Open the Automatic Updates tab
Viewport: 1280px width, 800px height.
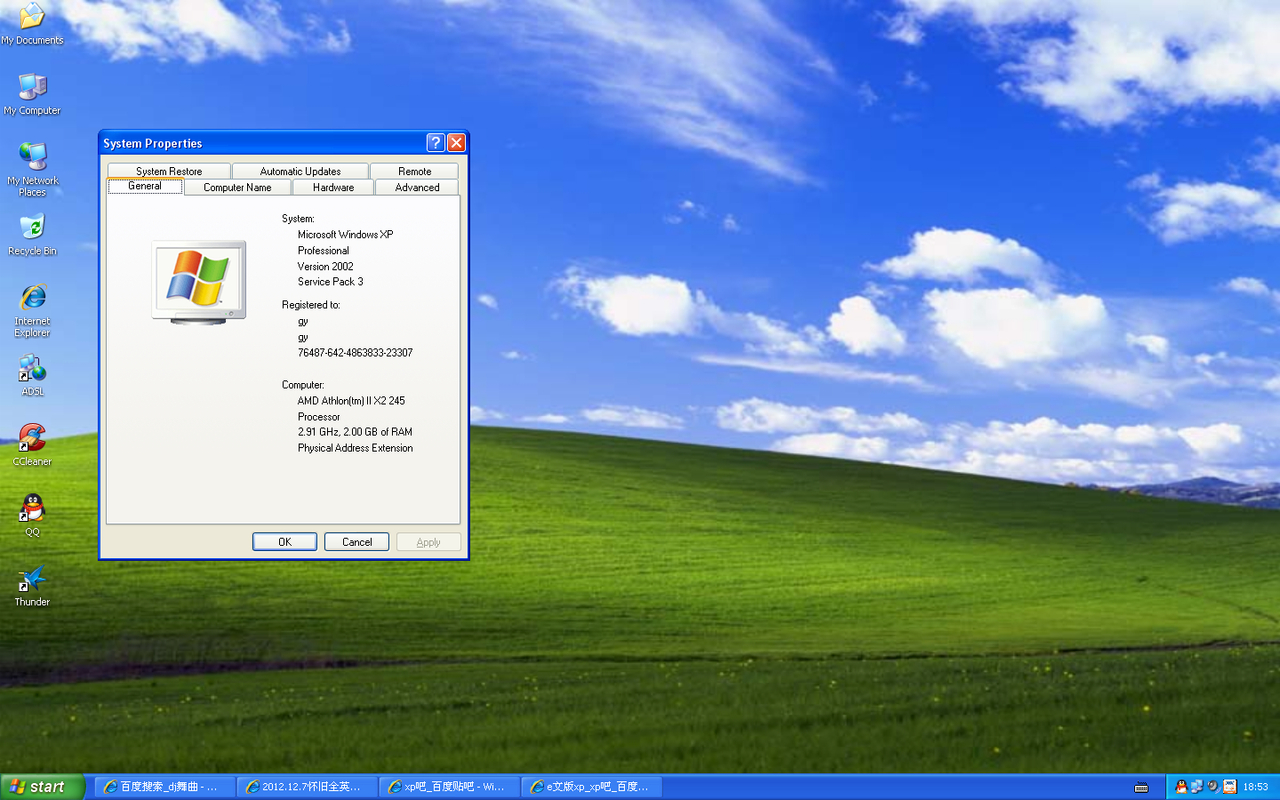pos(300,171)
